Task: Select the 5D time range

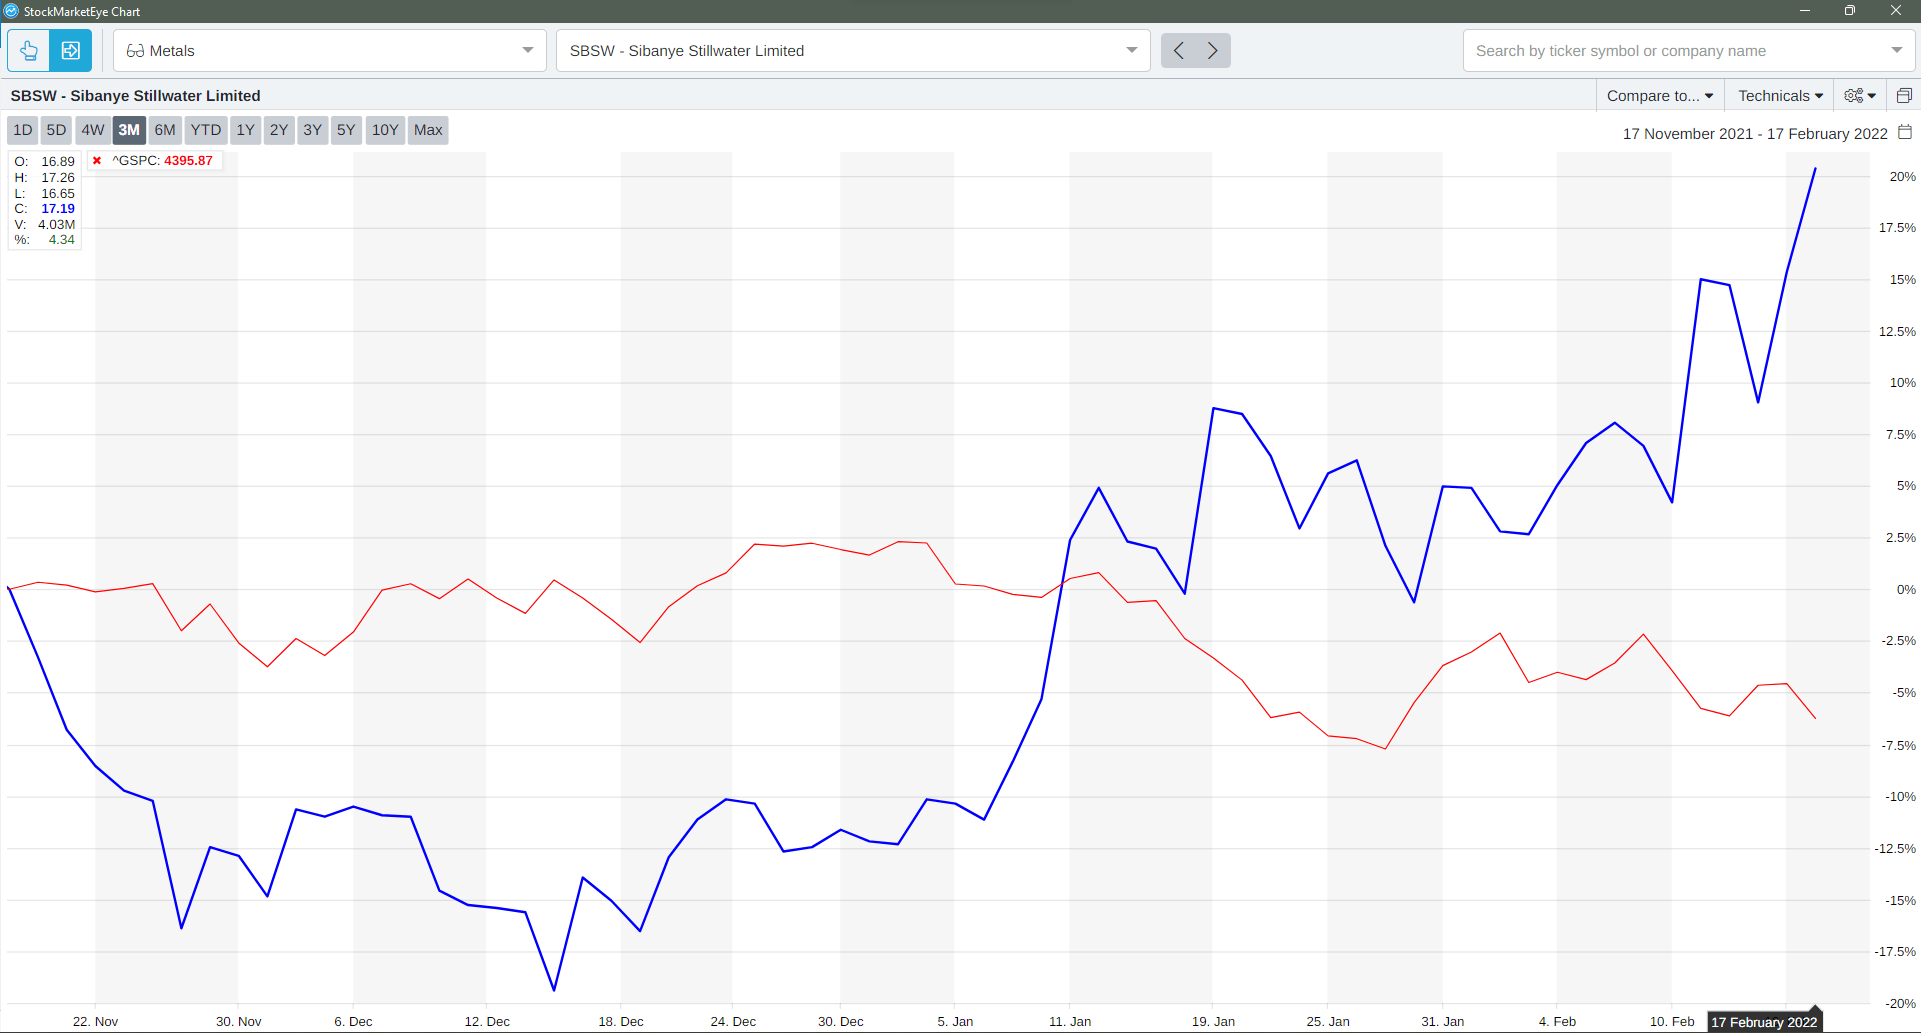Action: (x=57, y=130)
